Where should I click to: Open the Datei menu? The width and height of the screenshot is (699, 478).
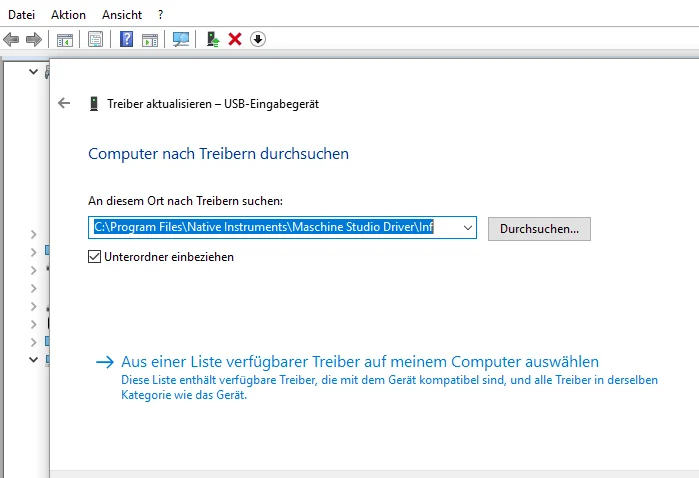coord(21,15)
